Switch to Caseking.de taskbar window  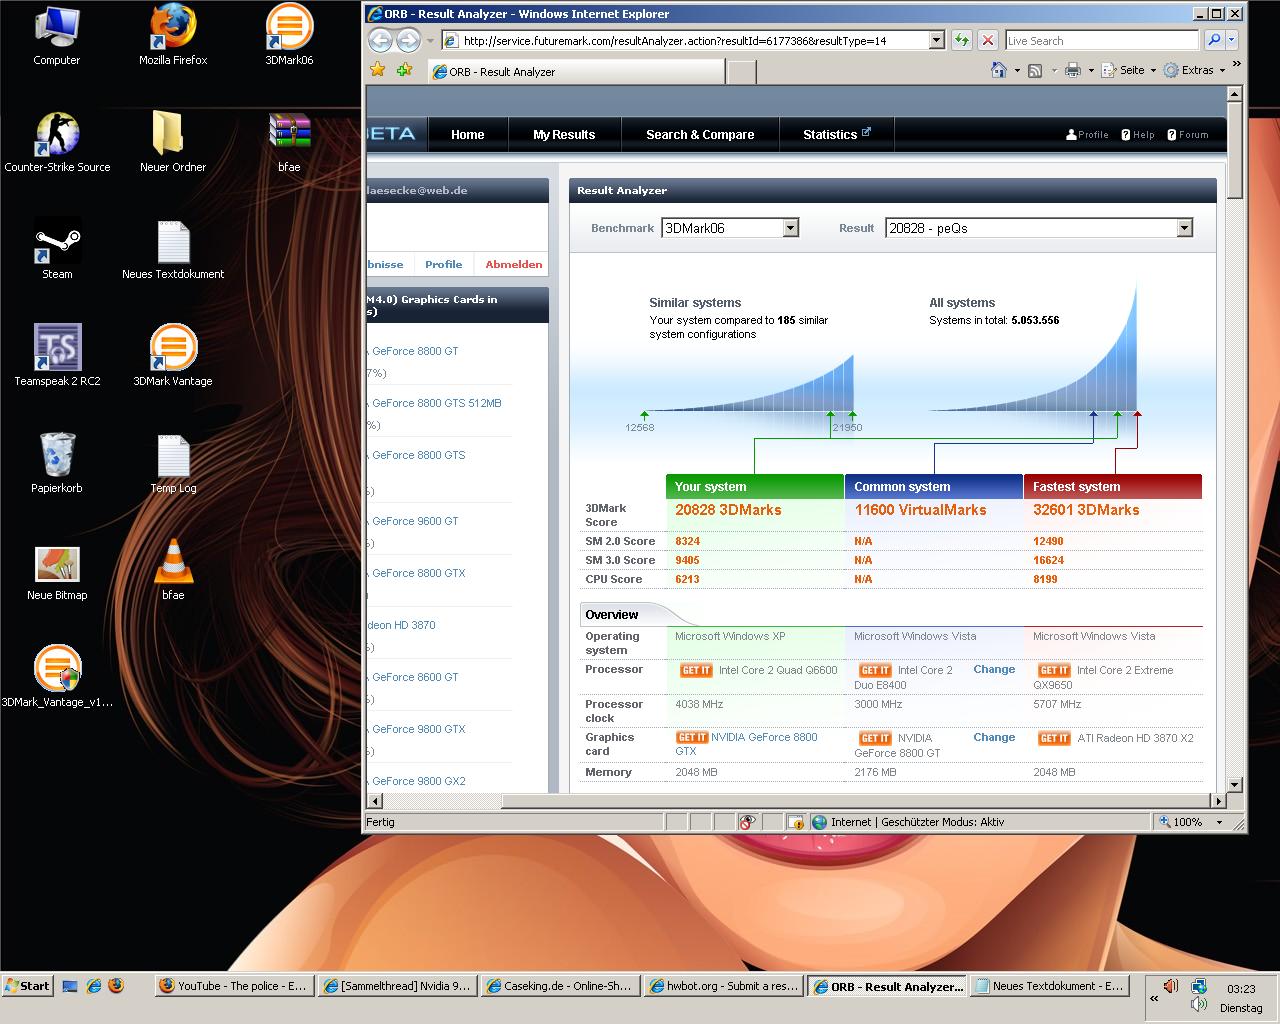tap(560, 986)
